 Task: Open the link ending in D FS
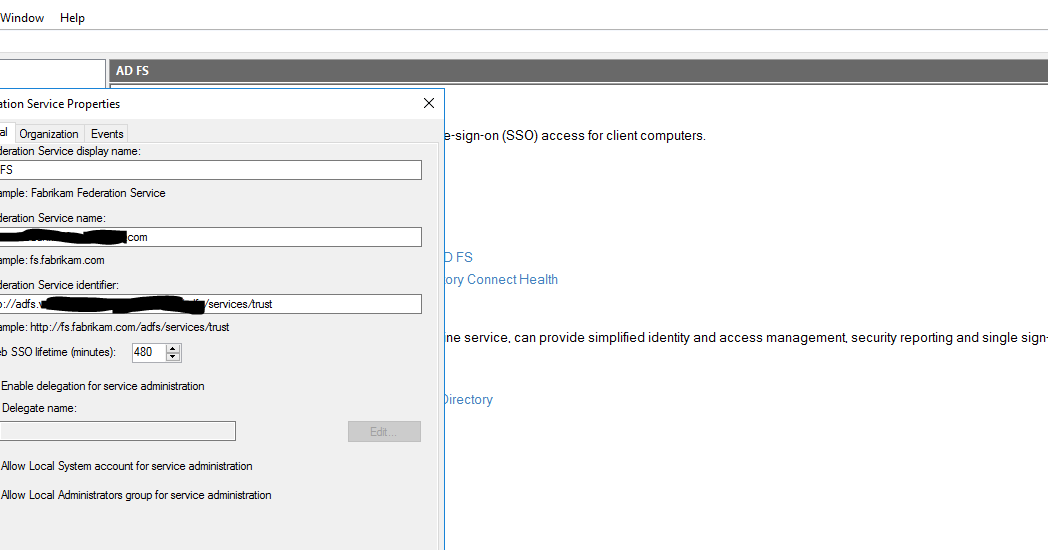(x=458, y=257)
